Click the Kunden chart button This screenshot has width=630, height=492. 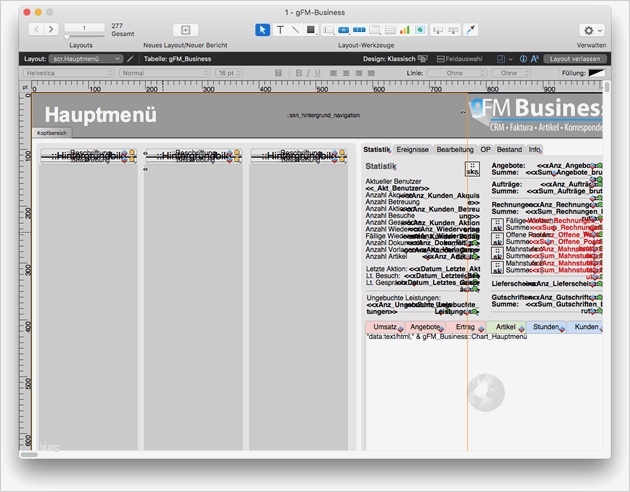pos(585,327)
